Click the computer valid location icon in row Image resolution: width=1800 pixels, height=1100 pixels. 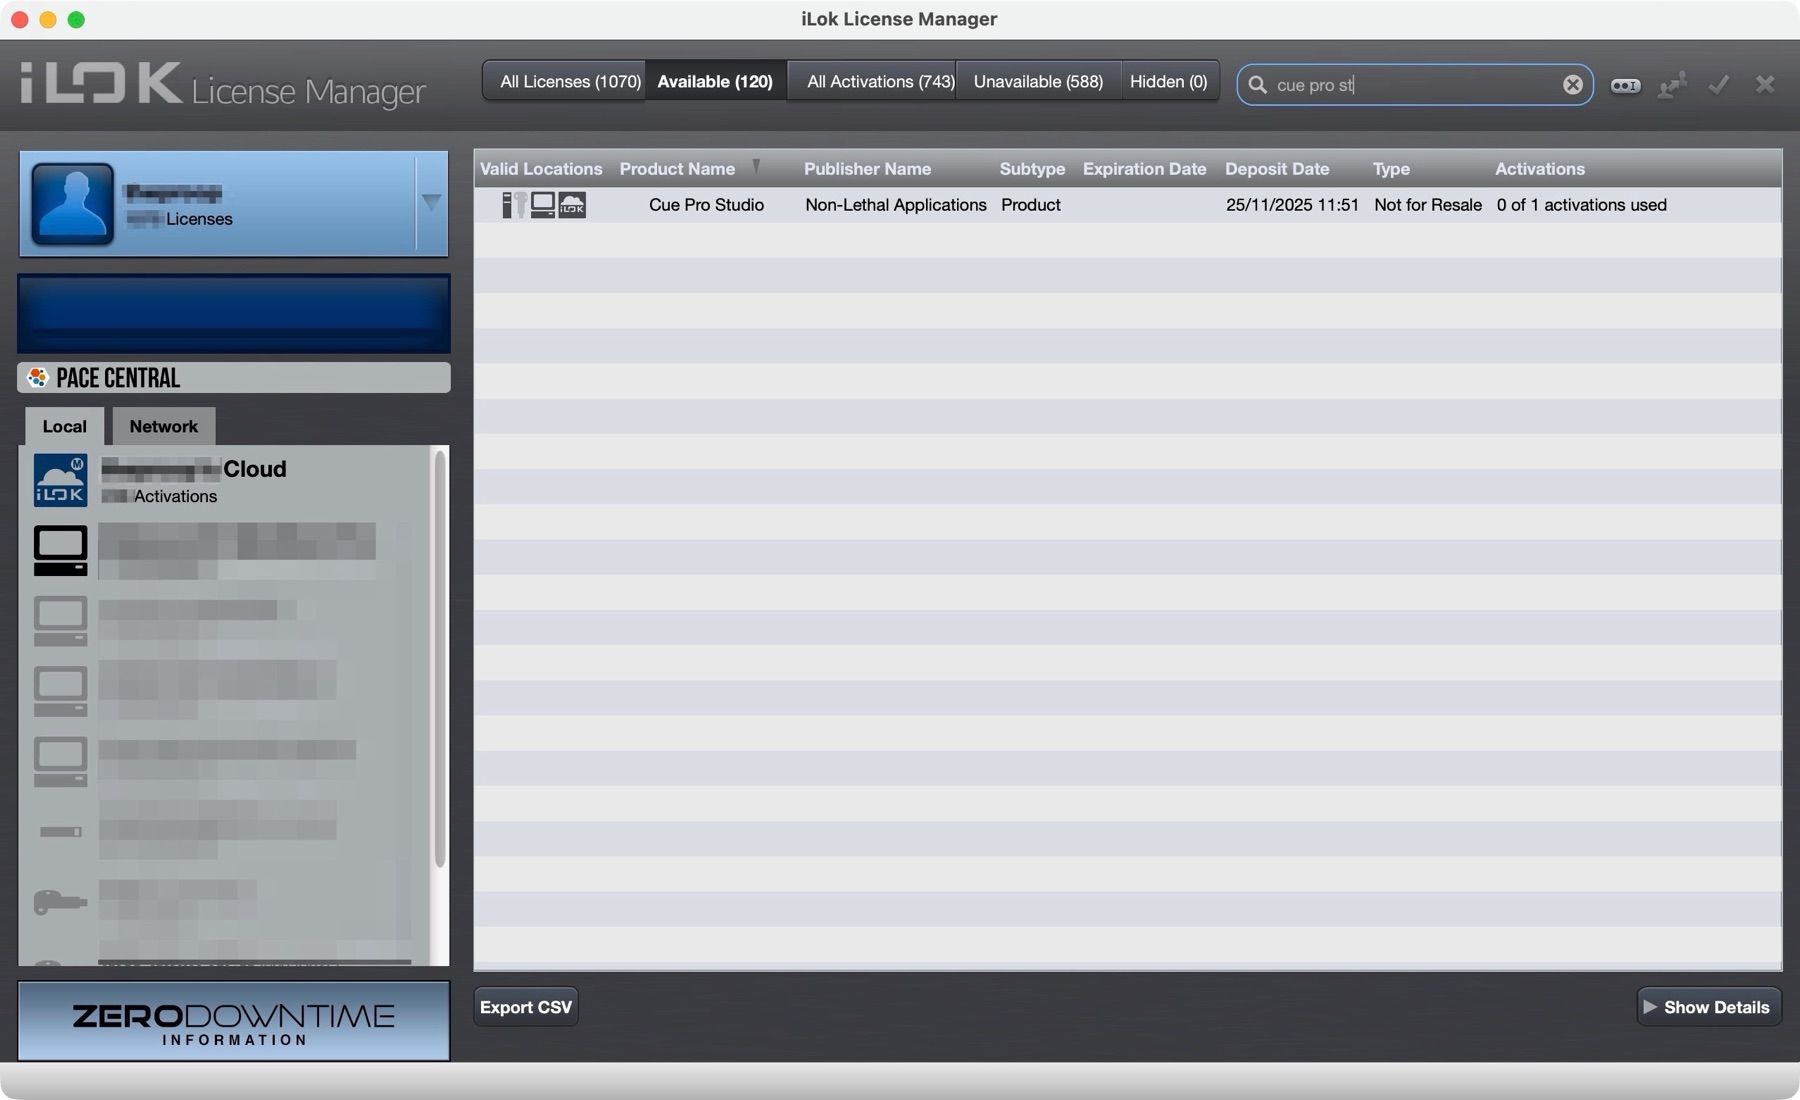tap(542, 205)
